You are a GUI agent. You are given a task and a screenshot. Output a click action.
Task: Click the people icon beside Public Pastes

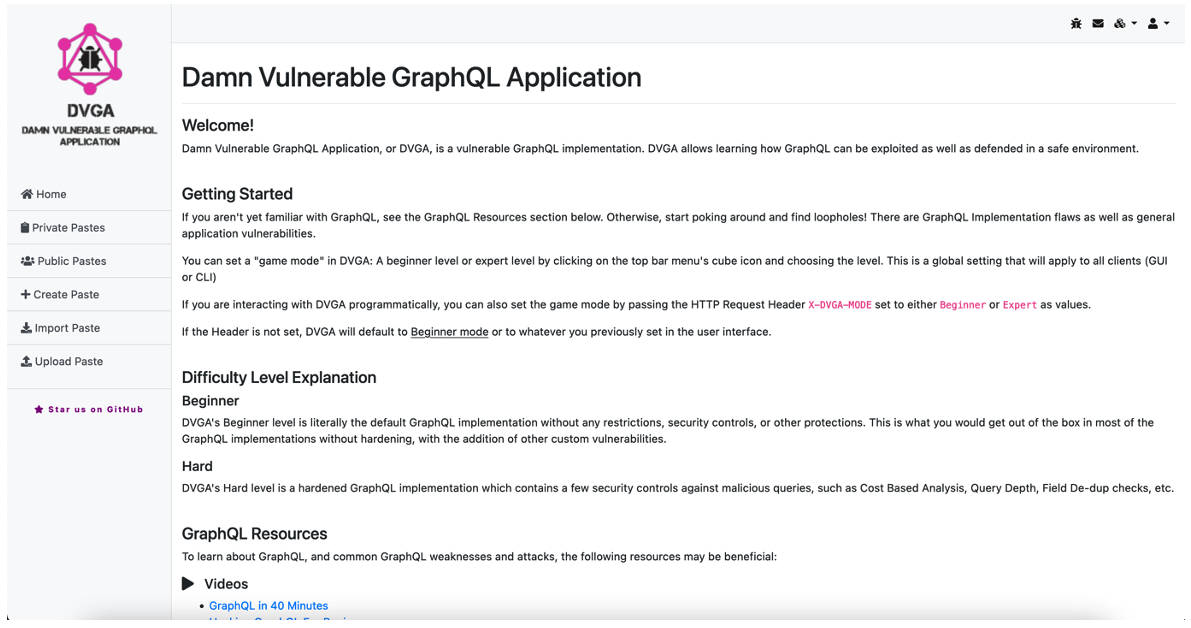(27, 261)
